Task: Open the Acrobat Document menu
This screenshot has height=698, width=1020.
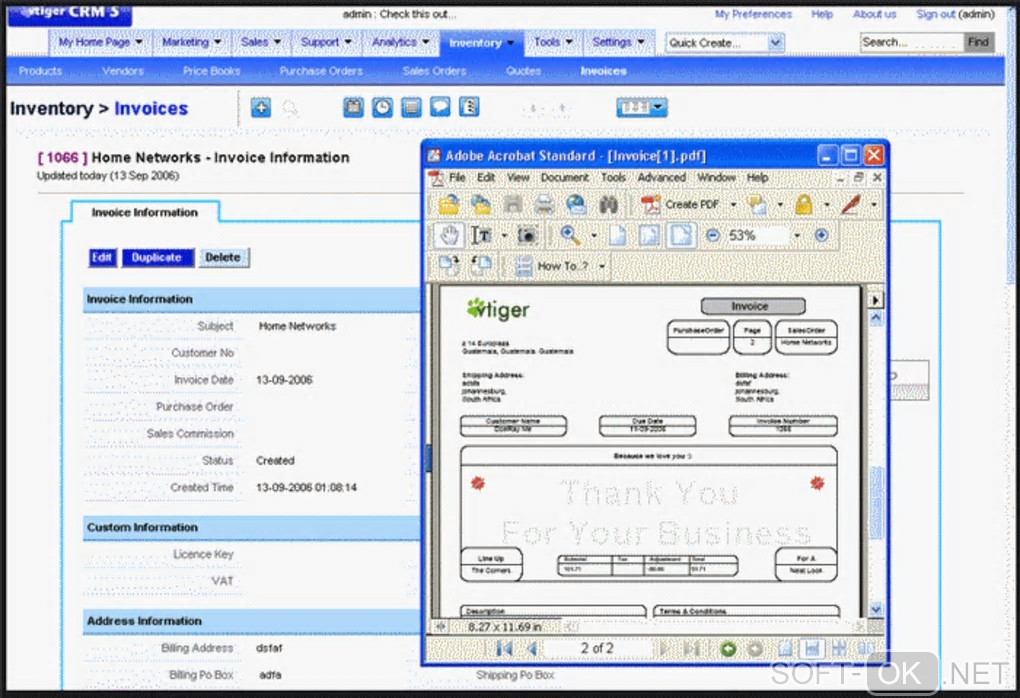Action: pos(565,178)
